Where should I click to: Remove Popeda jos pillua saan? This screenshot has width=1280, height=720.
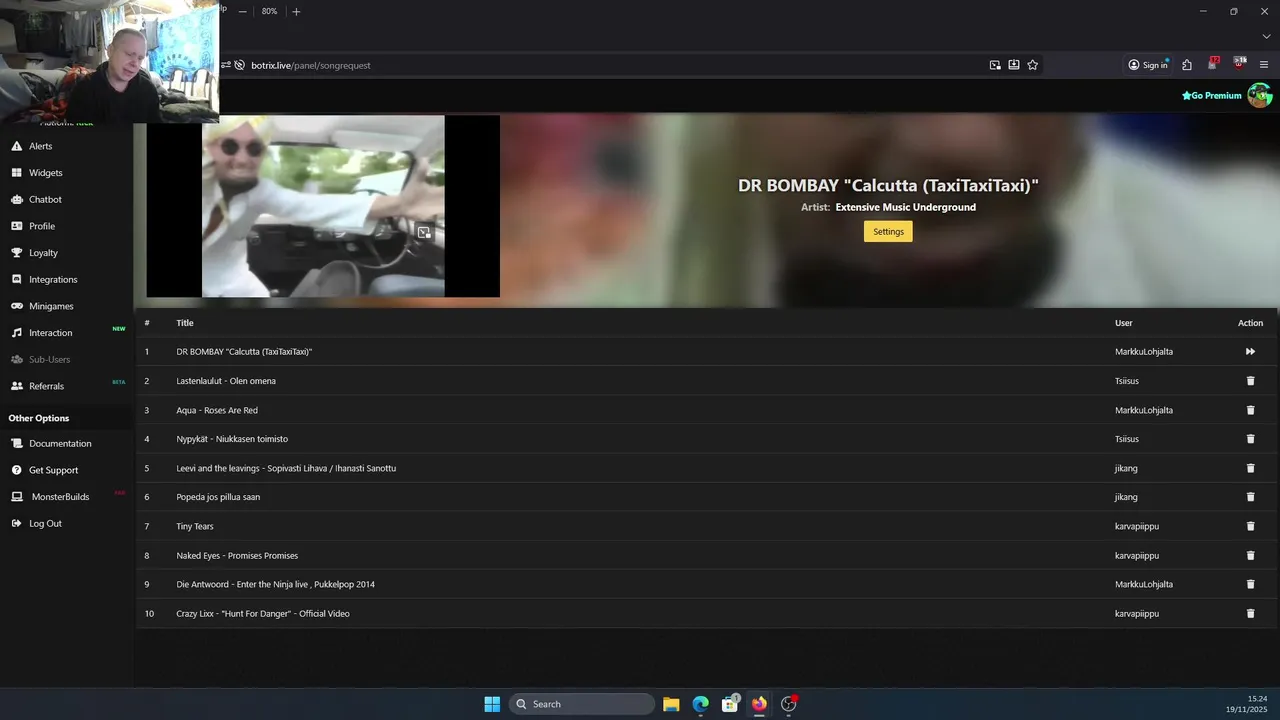click(1250, 497)
